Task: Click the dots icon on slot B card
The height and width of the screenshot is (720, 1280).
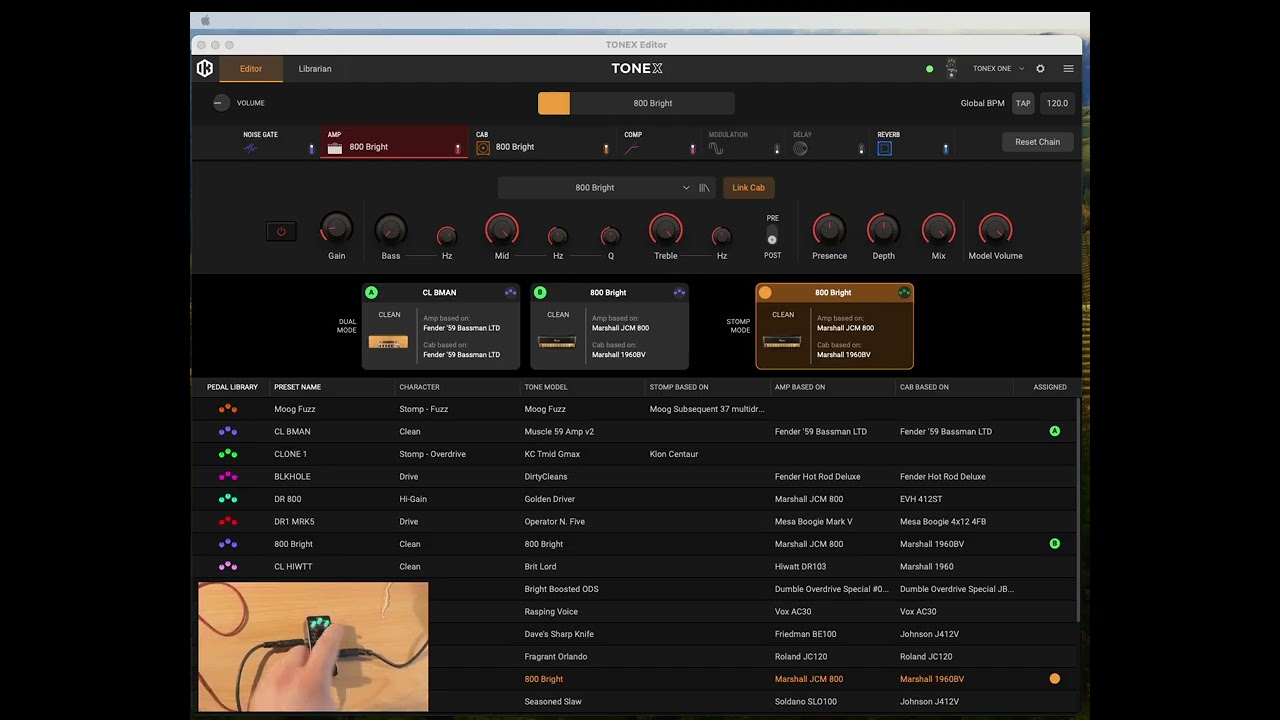Action: tap(680, 293)
